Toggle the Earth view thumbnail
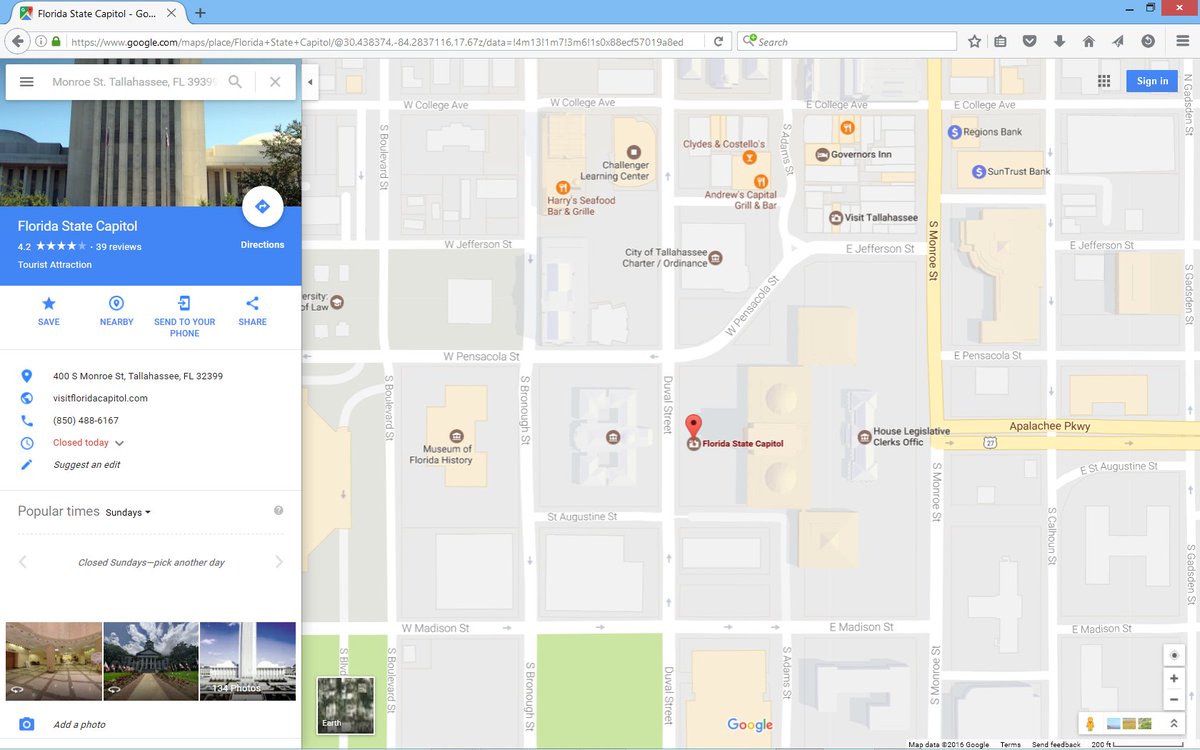This screenshot has height=750, width=1200. click(x=345, y=705)
